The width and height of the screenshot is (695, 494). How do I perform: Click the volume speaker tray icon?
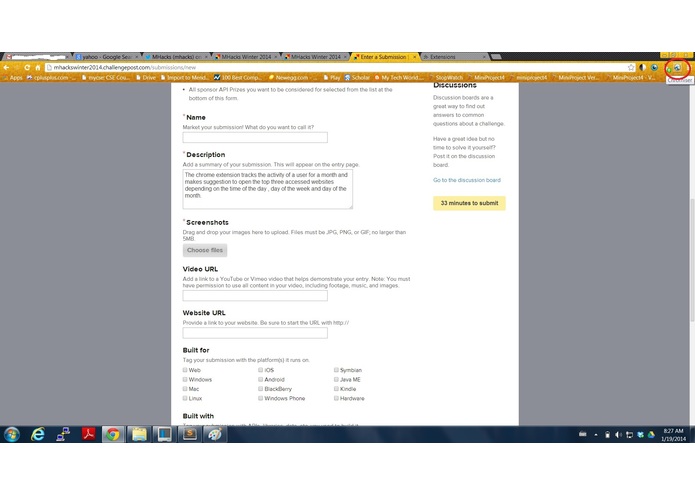pyautogui.click(x=618, y=435)
